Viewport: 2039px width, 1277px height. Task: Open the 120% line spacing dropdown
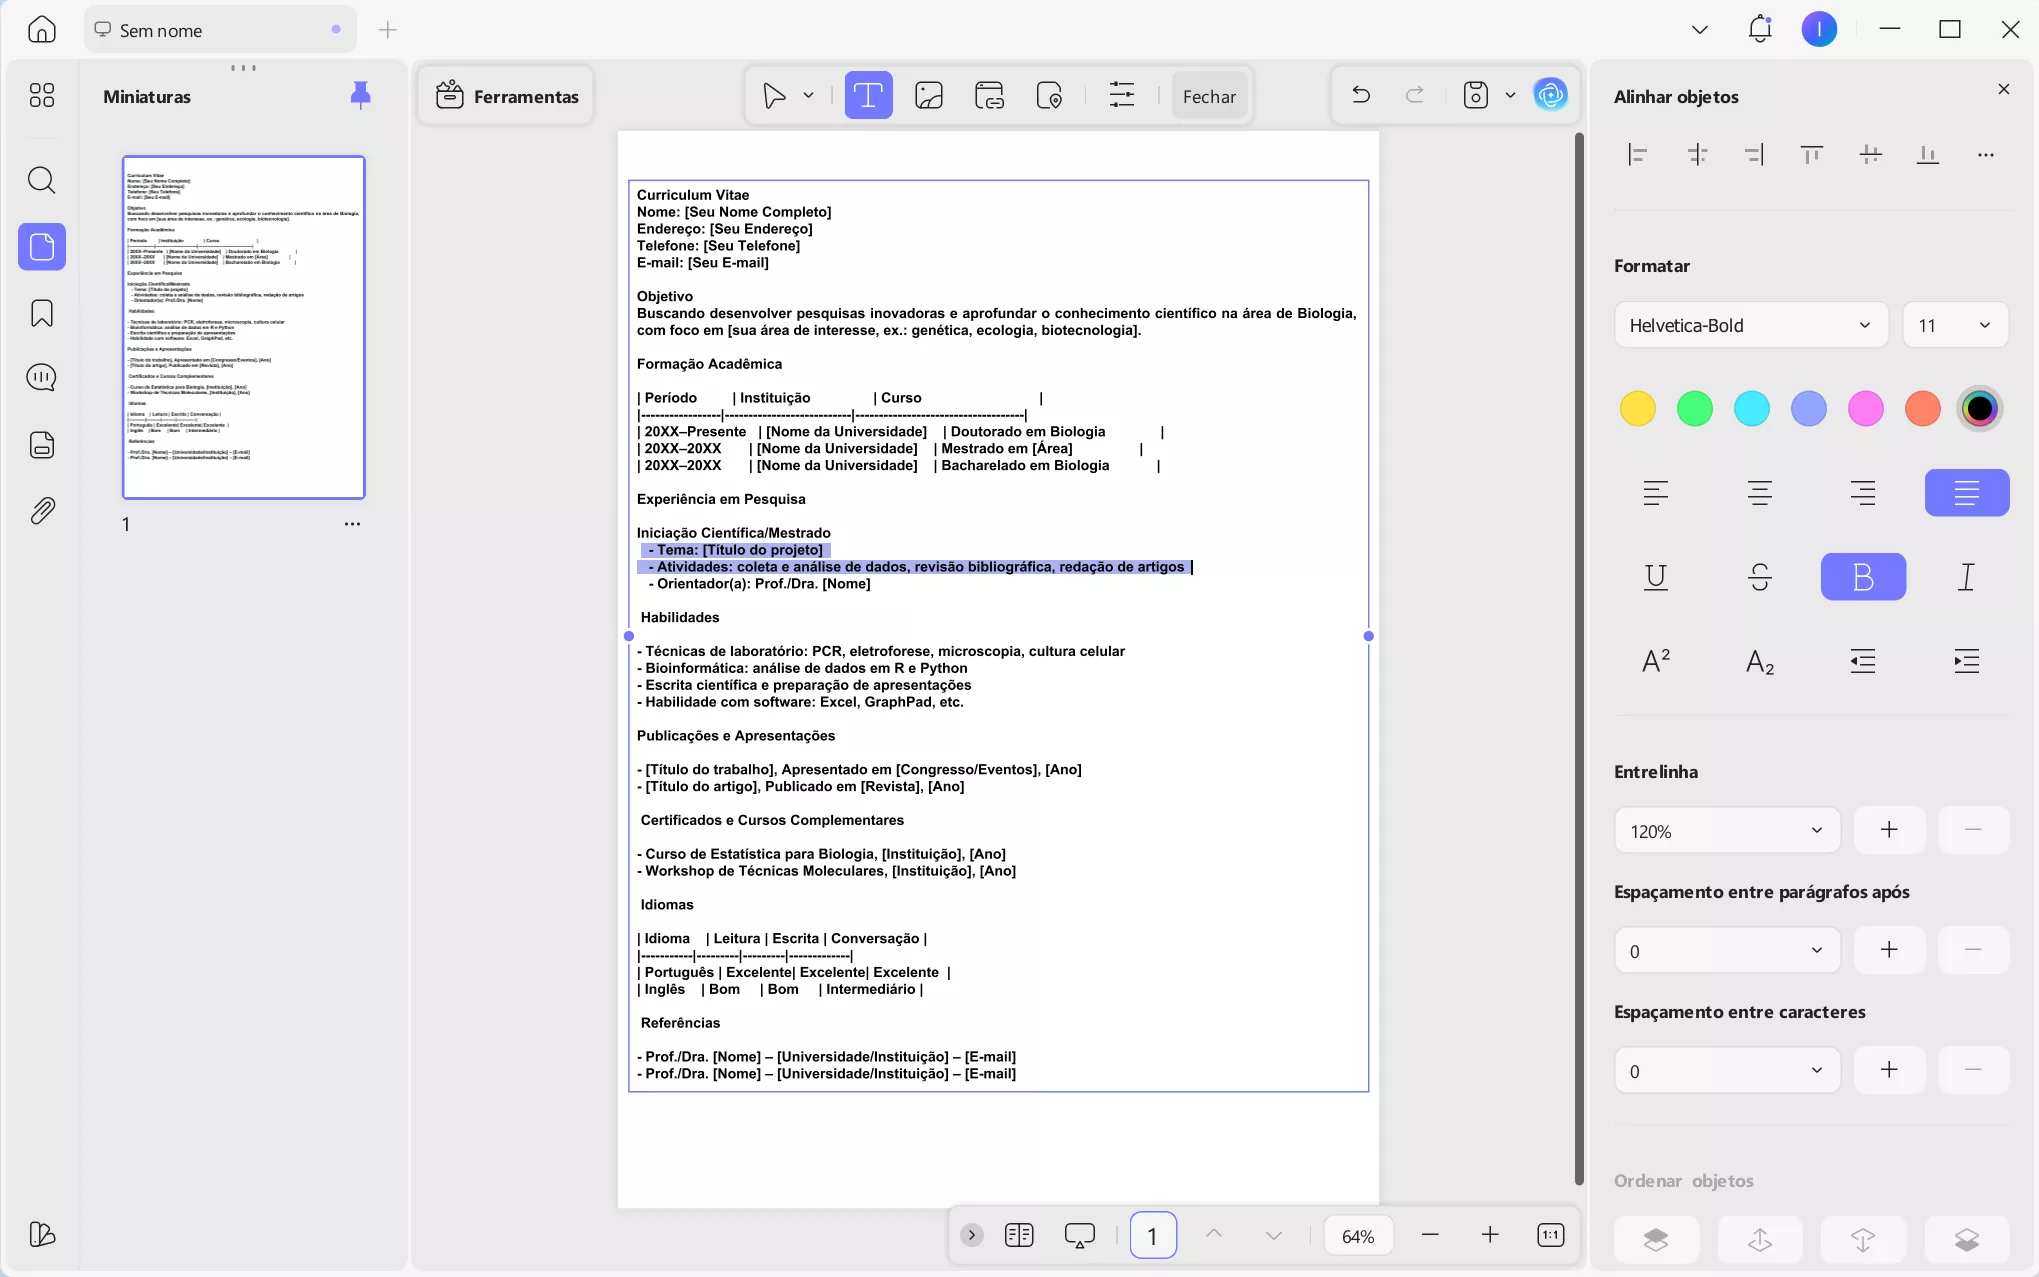click(x=1727, y=830)
